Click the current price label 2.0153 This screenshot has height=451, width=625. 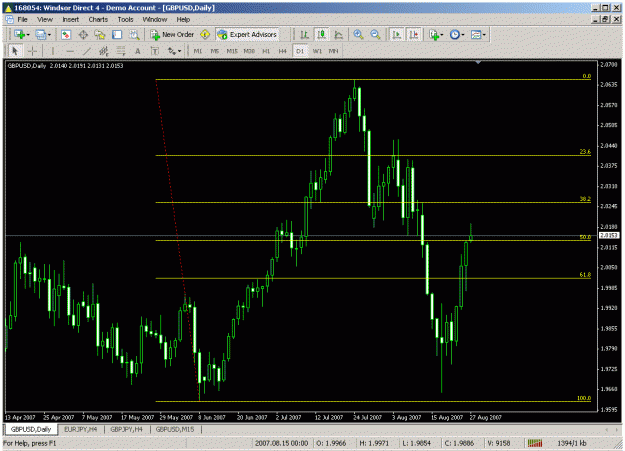[609, 236]
